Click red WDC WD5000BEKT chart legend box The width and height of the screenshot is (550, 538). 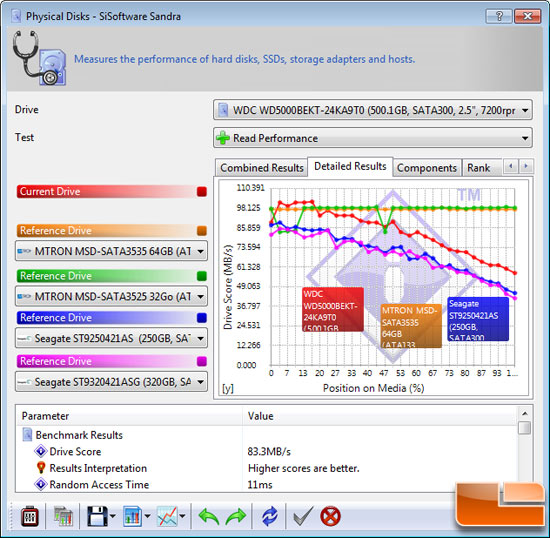(x=333, y=309)
